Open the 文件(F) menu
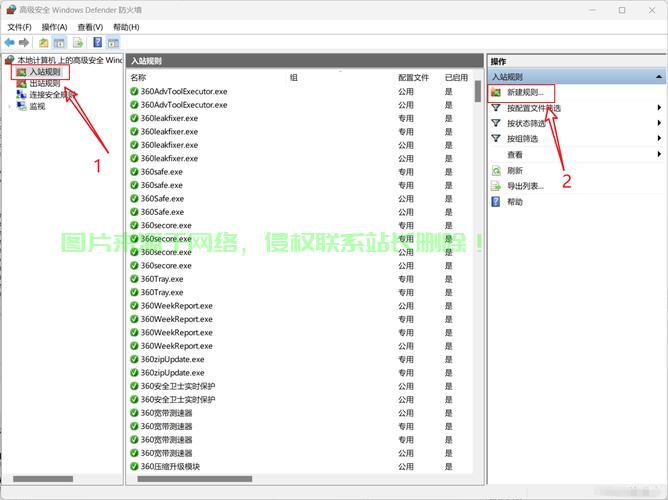Viewport: 668px width, 500px height. (x=19, y=27)
